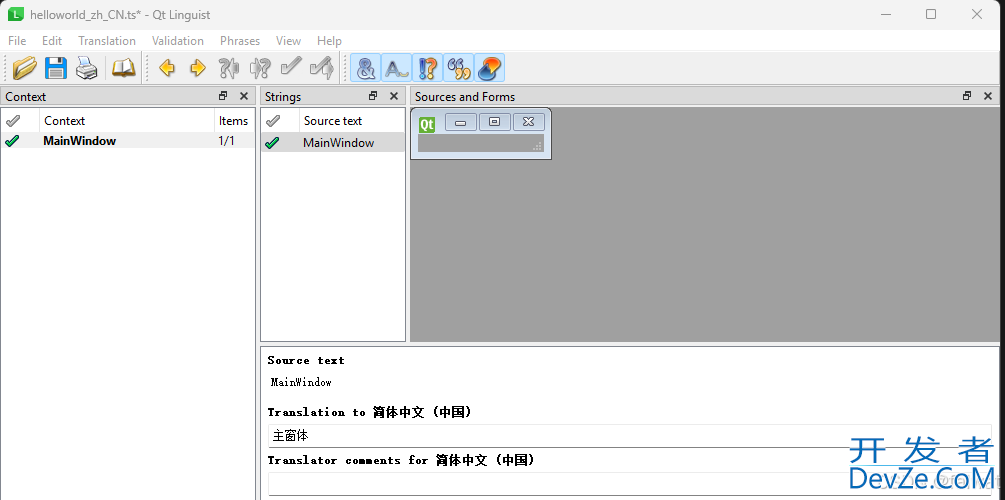1005x500 pixels.
Task: Click the MainWindow source text in editor
Action: pos(301,383)
